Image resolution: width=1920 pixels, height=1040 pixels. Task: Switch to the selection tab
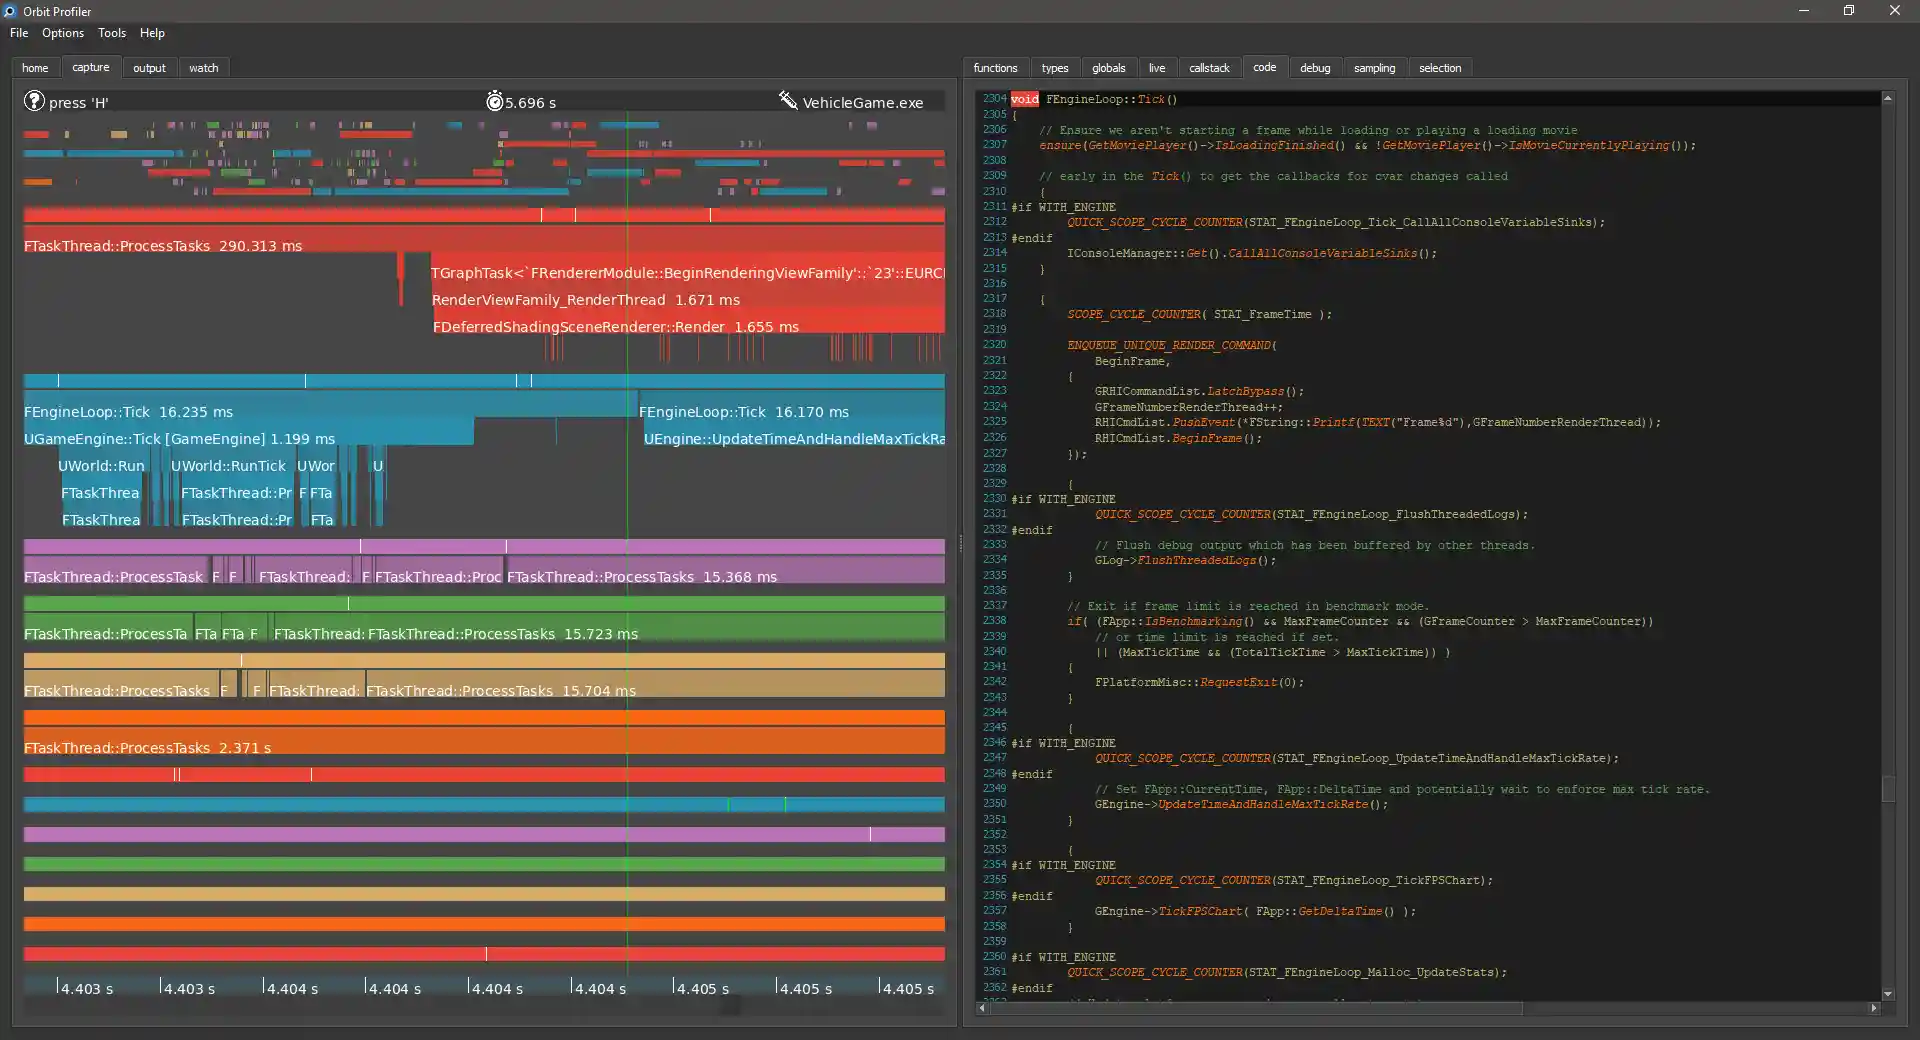[x=1440, y=67]
